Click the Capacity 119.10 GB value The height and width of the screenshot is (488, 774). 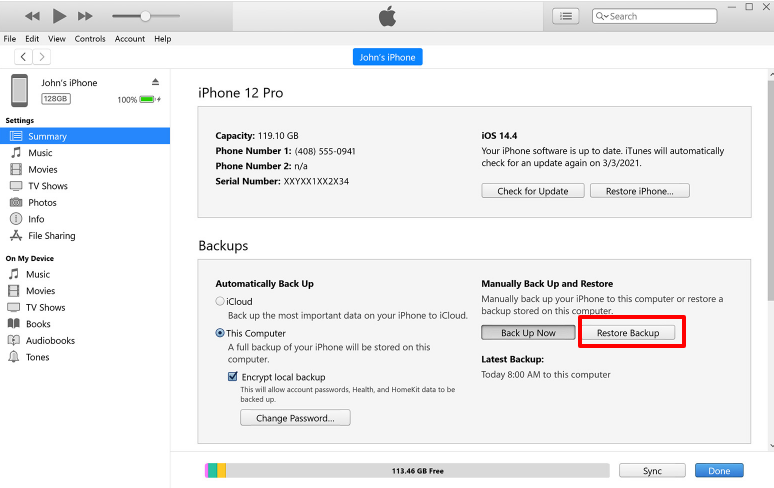click(x=278, y=136)
